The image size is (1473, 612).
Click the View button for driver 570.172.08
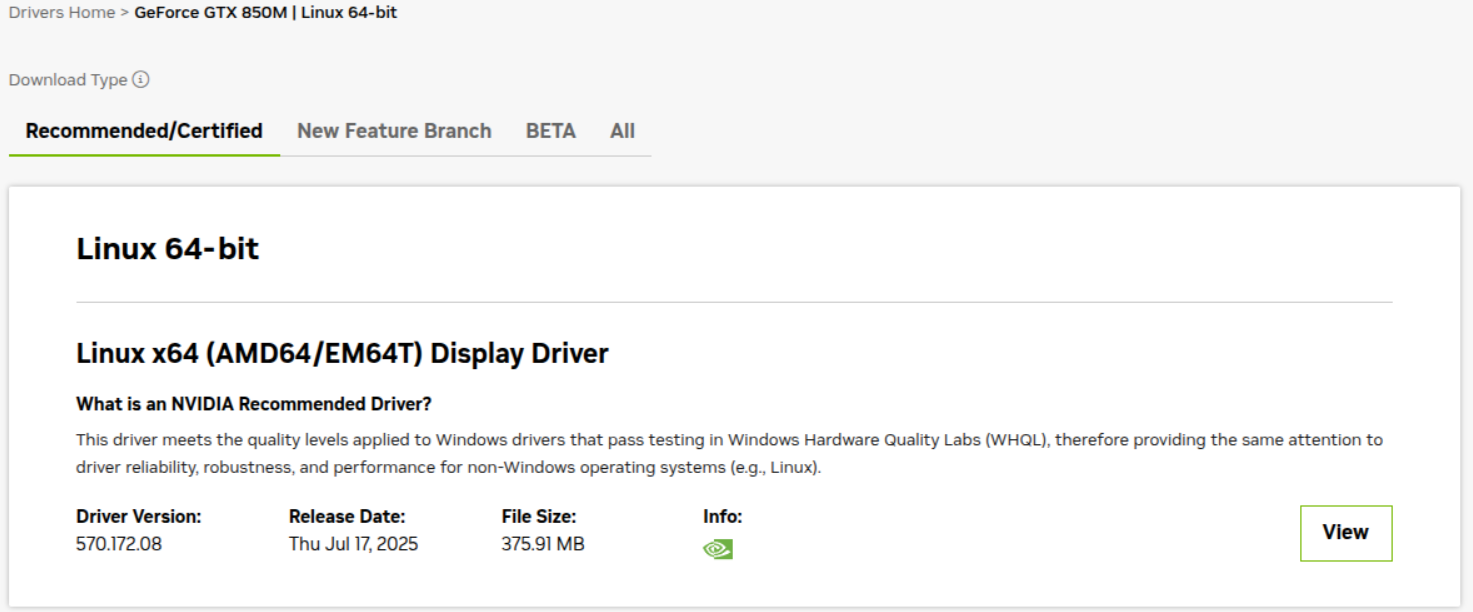point(1346,533)
